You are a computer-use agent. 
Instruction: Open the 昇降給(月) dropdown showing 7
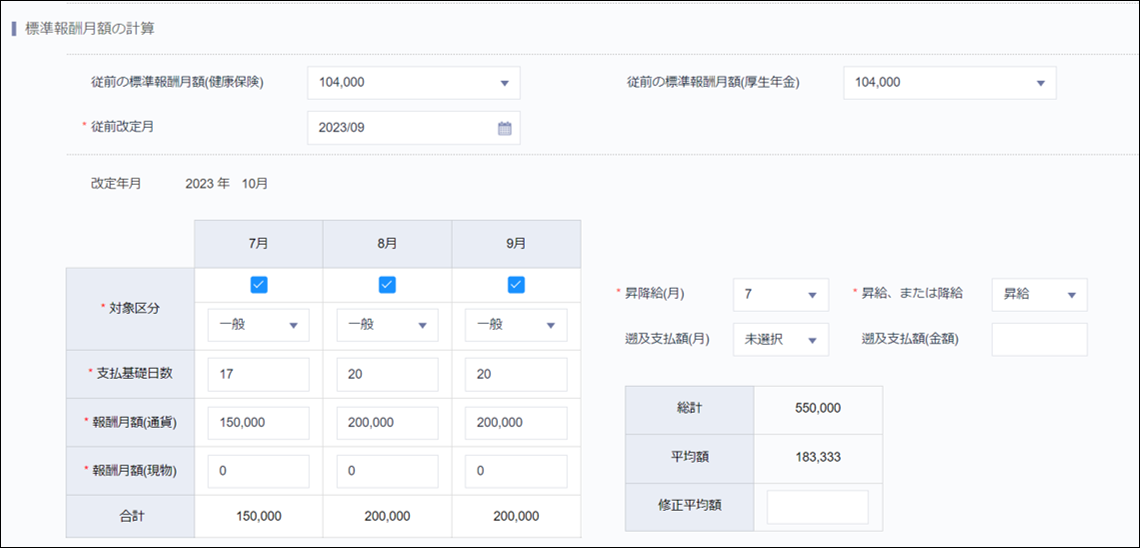780,295
